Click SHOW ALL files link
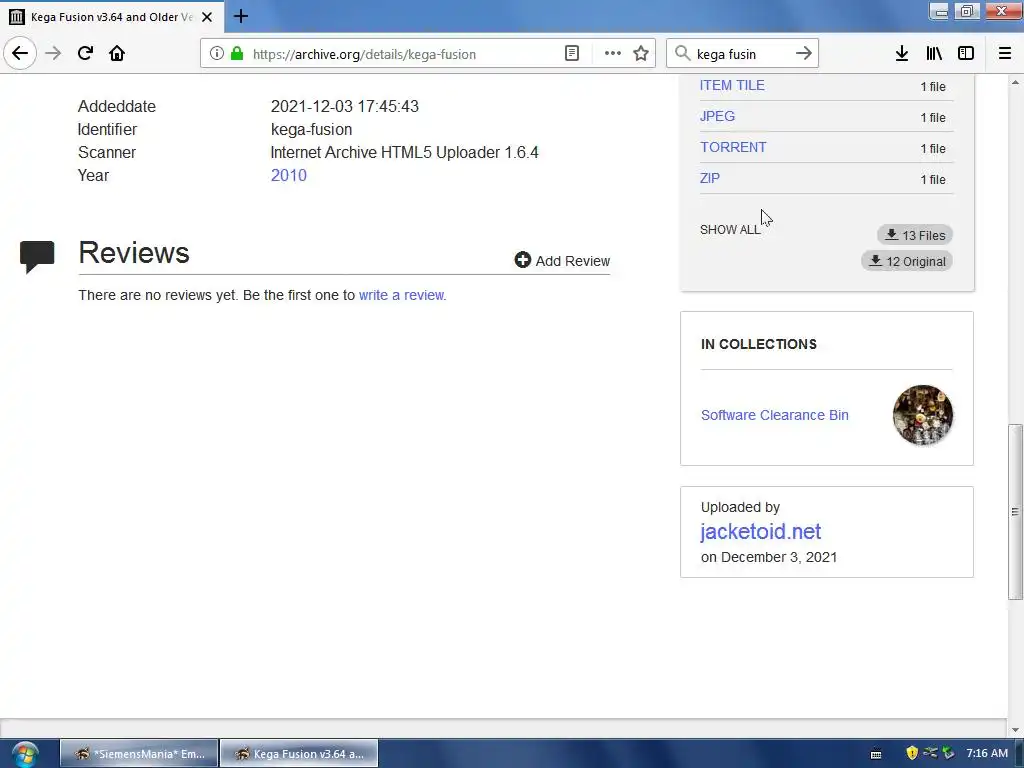The height and width of the screenshot is (768, 1024). pyautogui.click(x=730, y=230)
